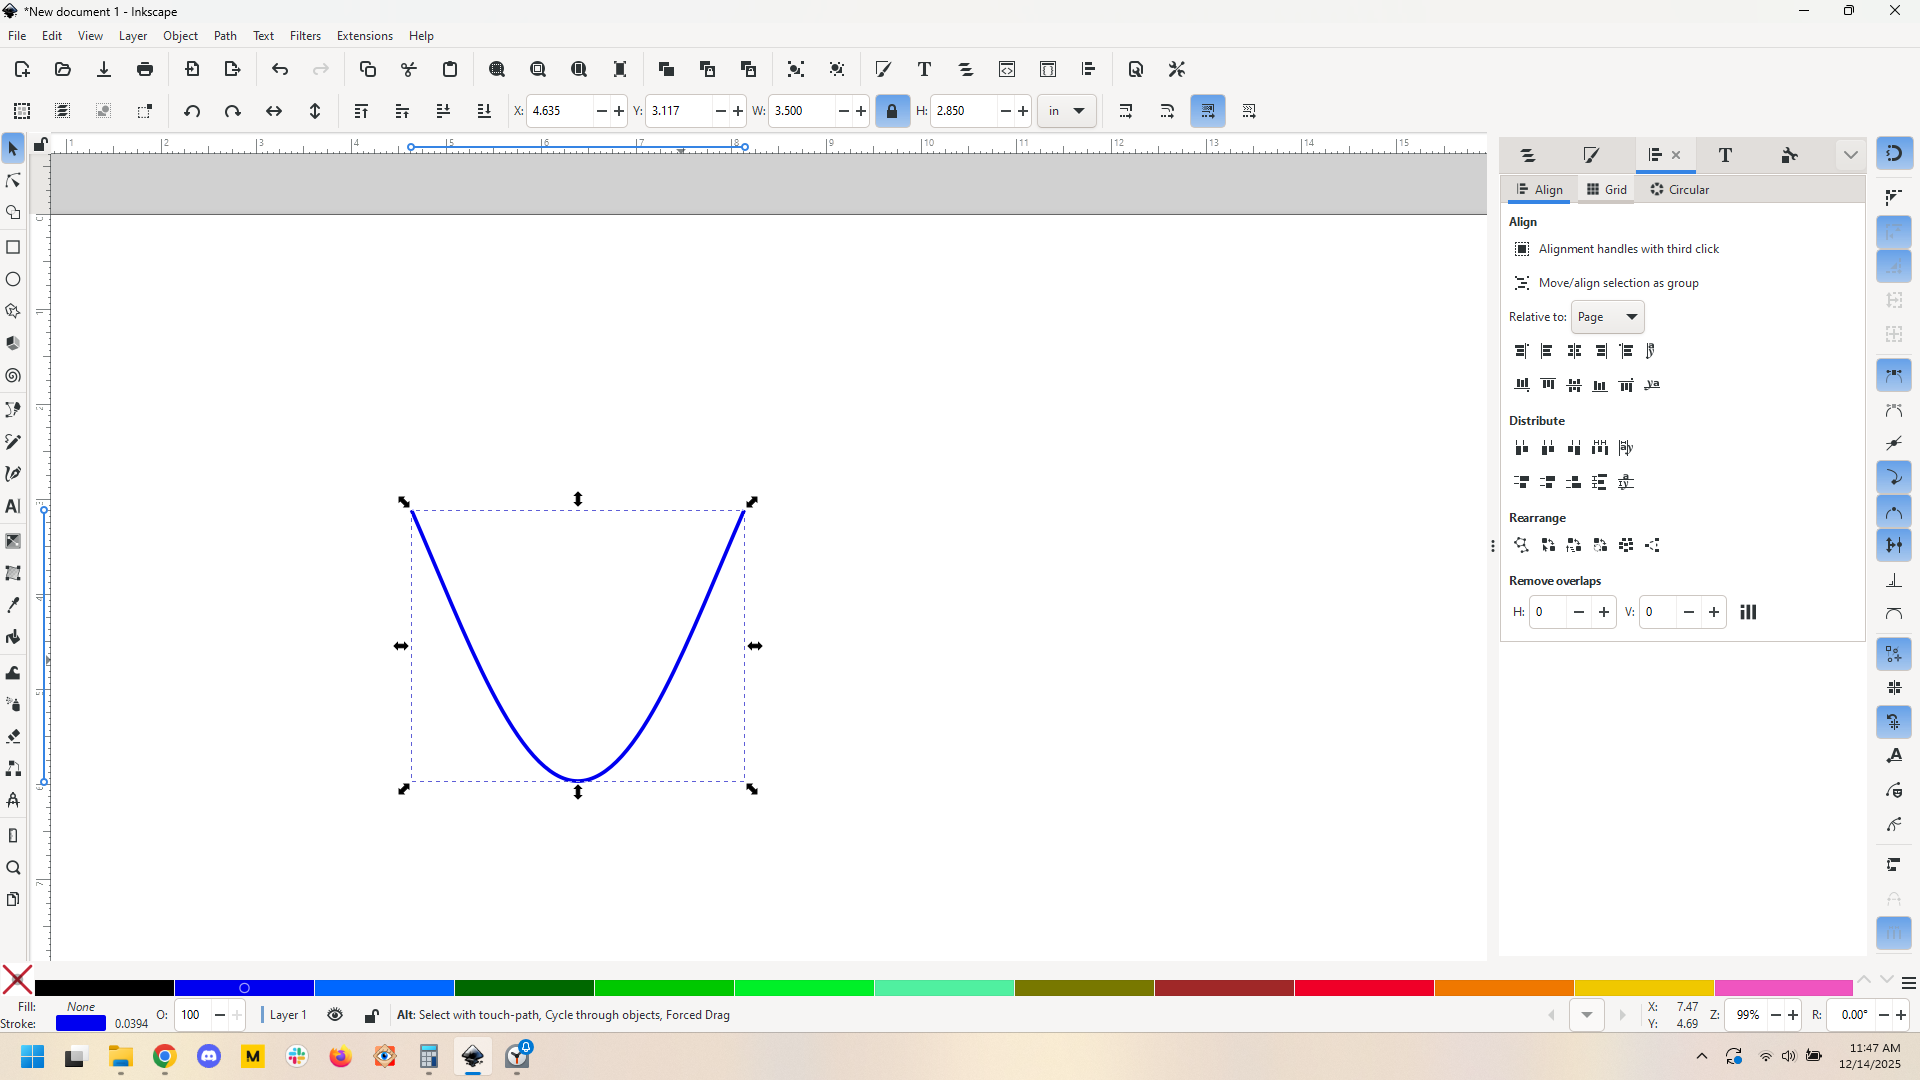
Task: Select the Zoom tool in toolbox
Action: (x=13, y=868)
